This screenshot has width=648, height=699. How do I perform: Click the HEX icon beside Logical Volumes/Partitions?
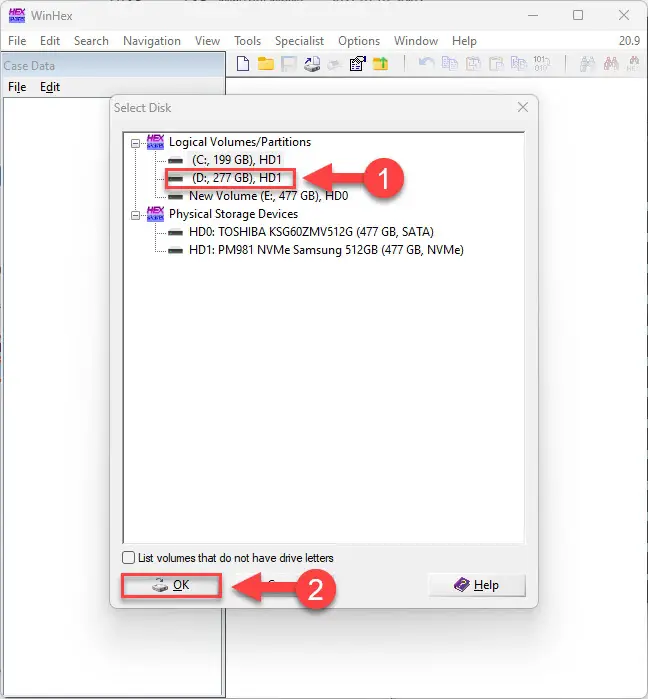(x=156, y=142)
